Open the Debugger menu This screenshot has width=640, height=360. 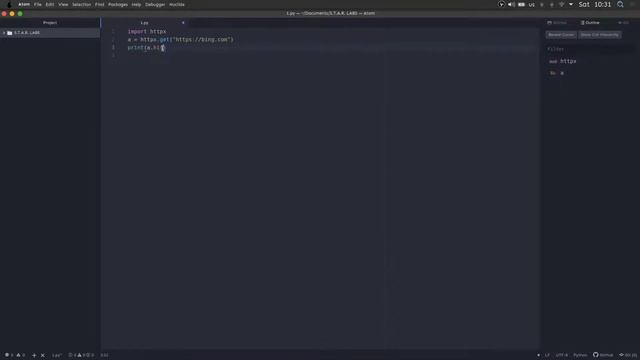pos(155,4)
